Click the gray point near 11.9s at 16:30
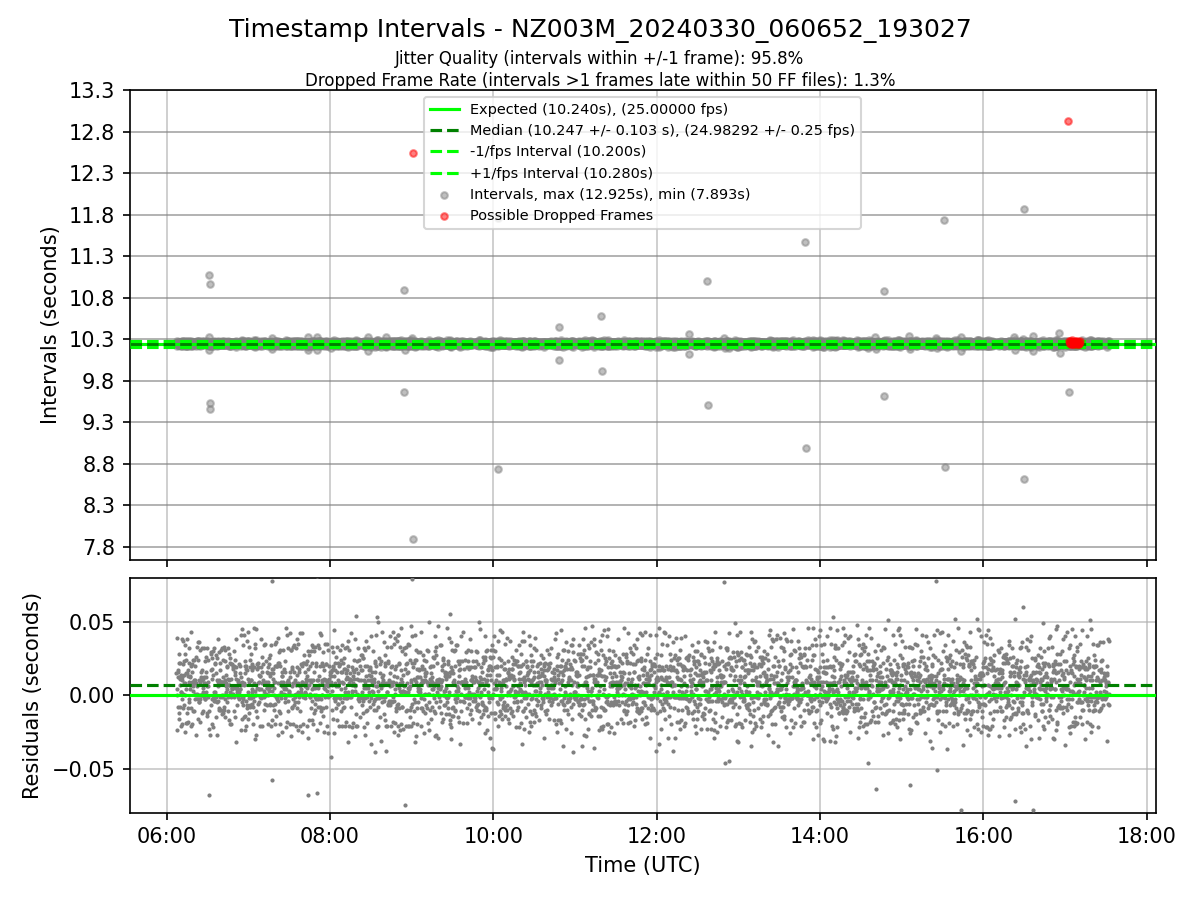This screenshot has height=900, width=1200. pos(1024,209)
